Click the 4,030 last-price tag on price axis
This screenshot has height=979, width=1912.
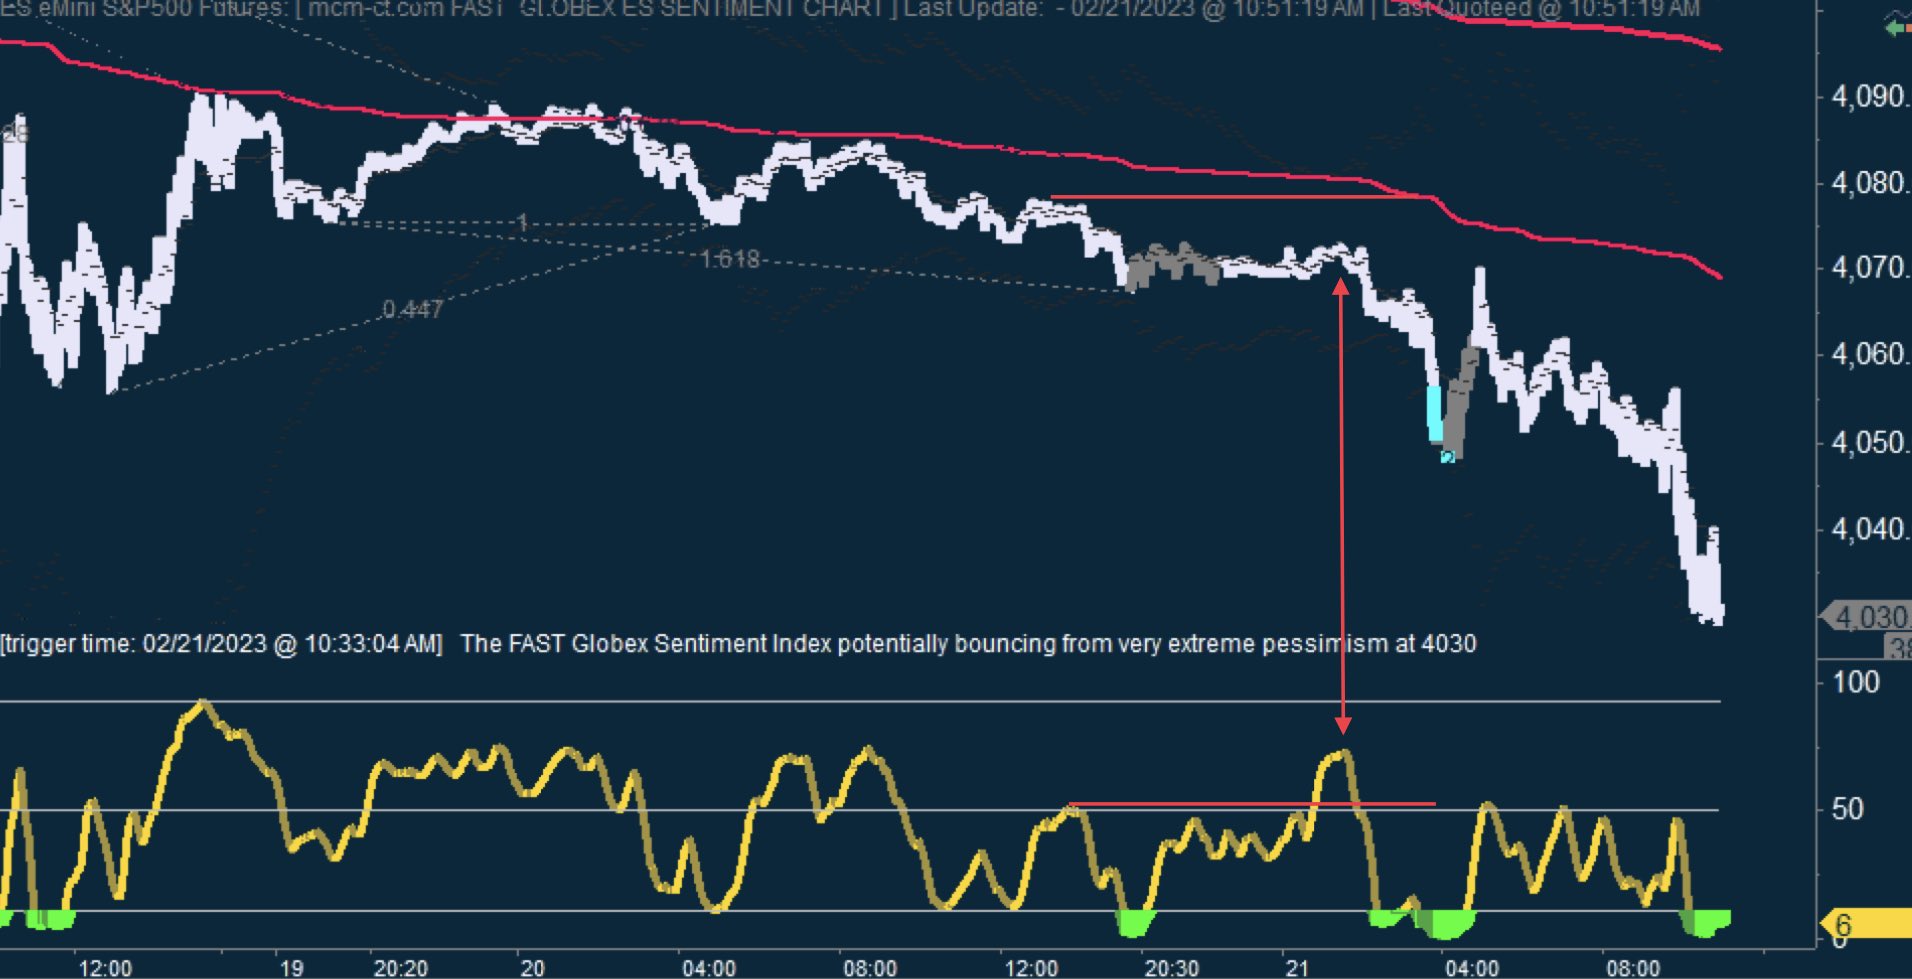[x=1872, y=615]
